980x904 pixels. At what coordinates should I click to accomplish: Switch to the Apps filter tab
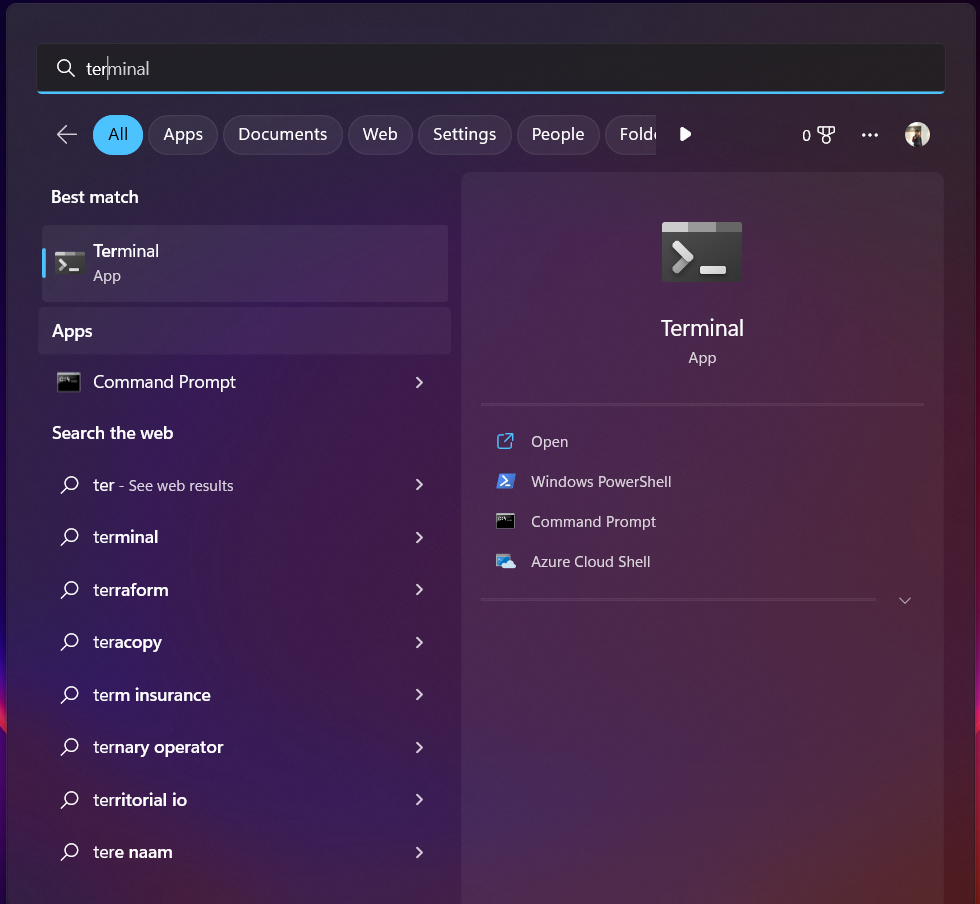coord(183,134)
